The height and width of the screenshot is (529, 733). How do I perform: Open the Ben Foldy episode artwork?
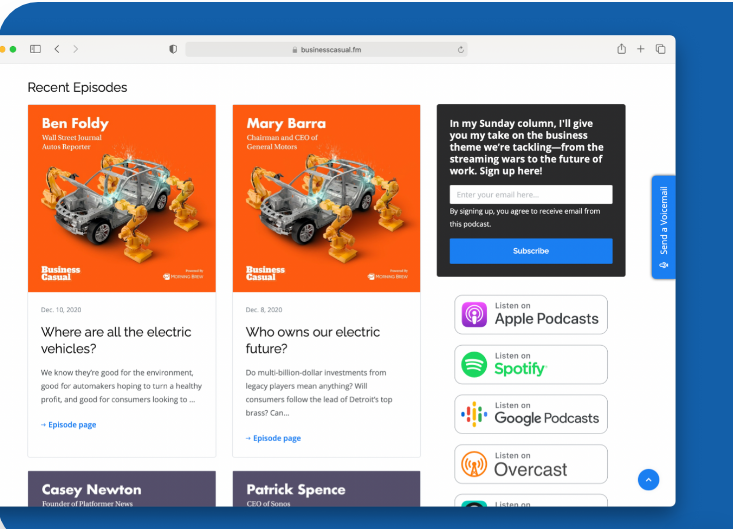[122, 199]
